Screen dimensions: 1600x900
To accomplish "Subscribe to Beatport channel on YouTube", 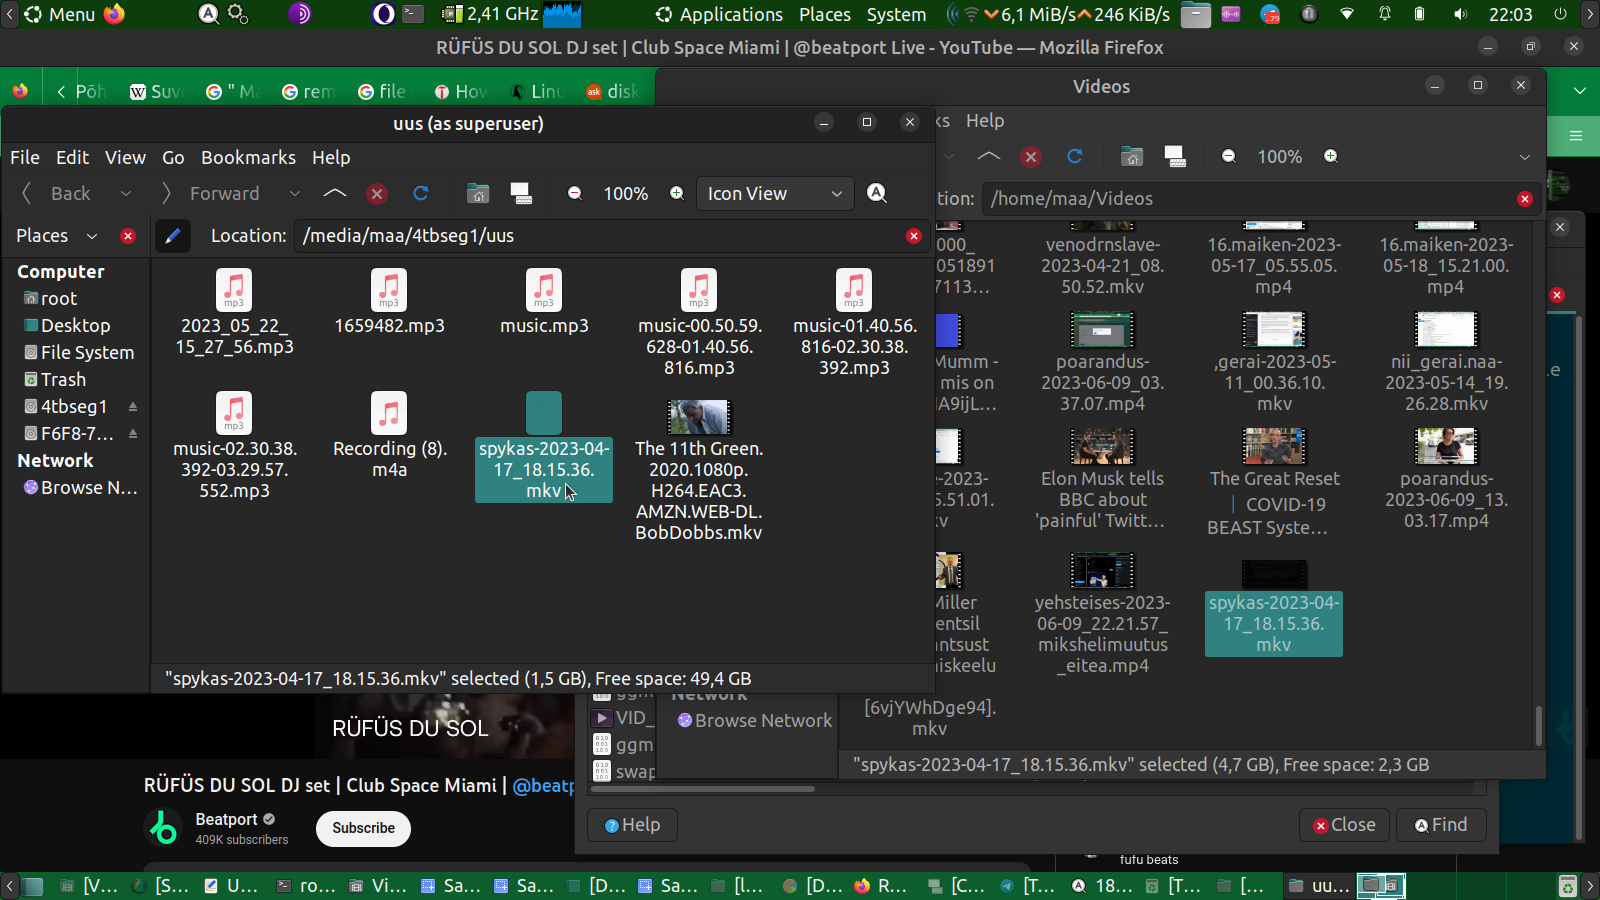I will pos(364,828).
